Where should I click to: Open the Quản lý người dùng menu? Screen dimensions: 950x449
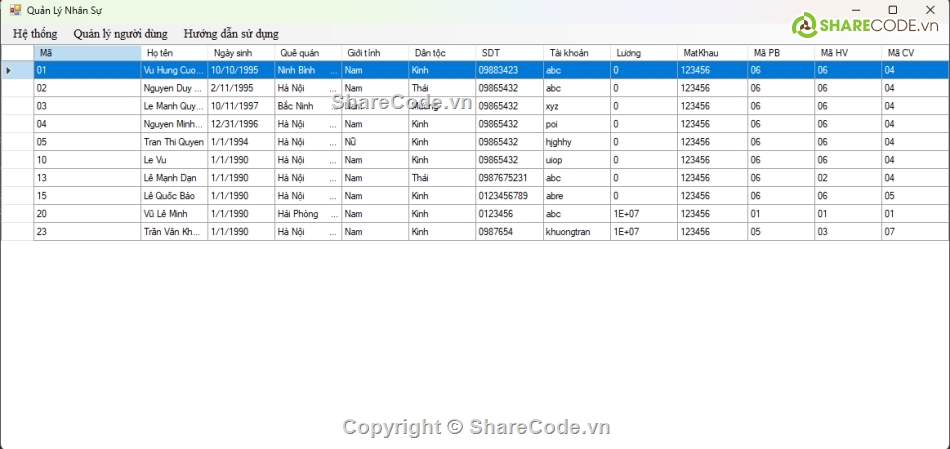tap(120, 33)
